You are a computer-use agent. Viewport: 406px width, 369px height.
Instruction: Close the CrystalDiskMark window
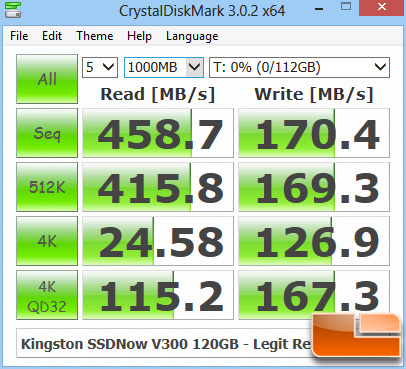382,8
